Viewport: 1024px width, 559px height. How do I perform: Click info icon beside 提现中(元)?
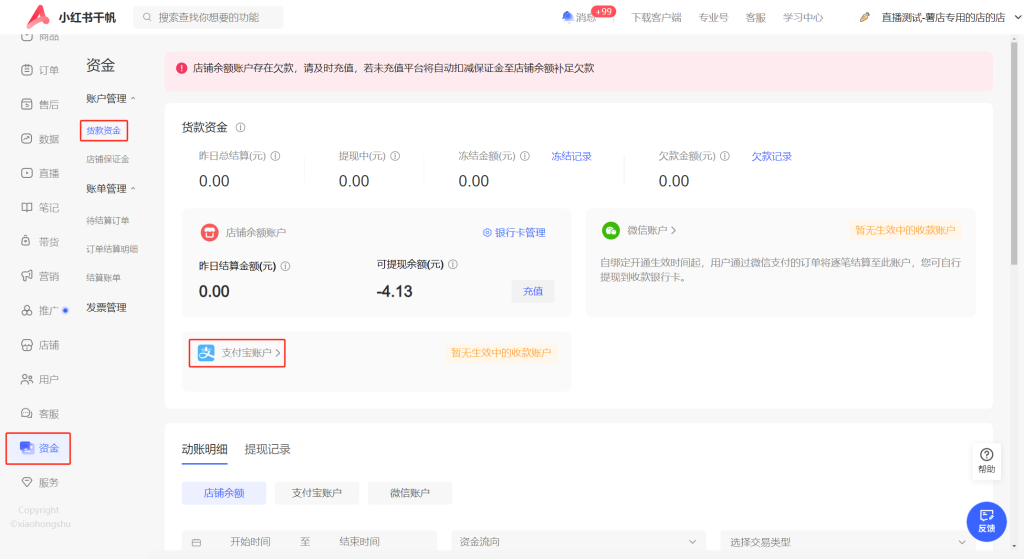coord(395,156)
